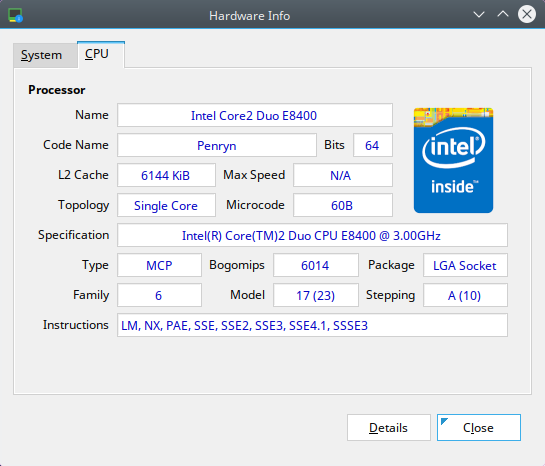Viewport: 545px width, 466px height.
Task: Click the processor Name field
Action: pyautogui.click(x=255, y=115)
